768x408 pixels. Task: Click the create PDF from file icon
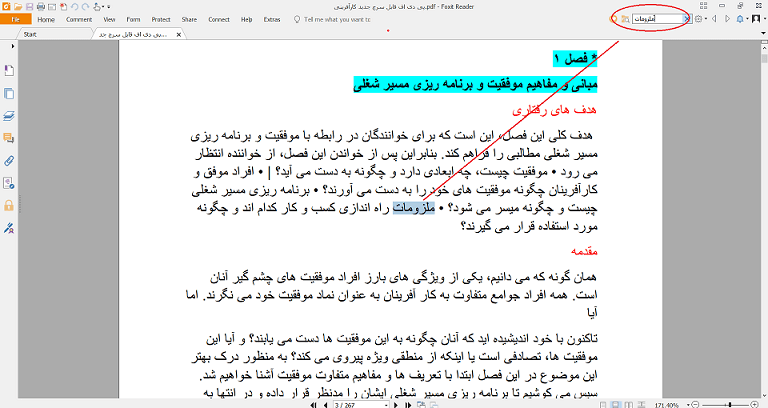64,7
